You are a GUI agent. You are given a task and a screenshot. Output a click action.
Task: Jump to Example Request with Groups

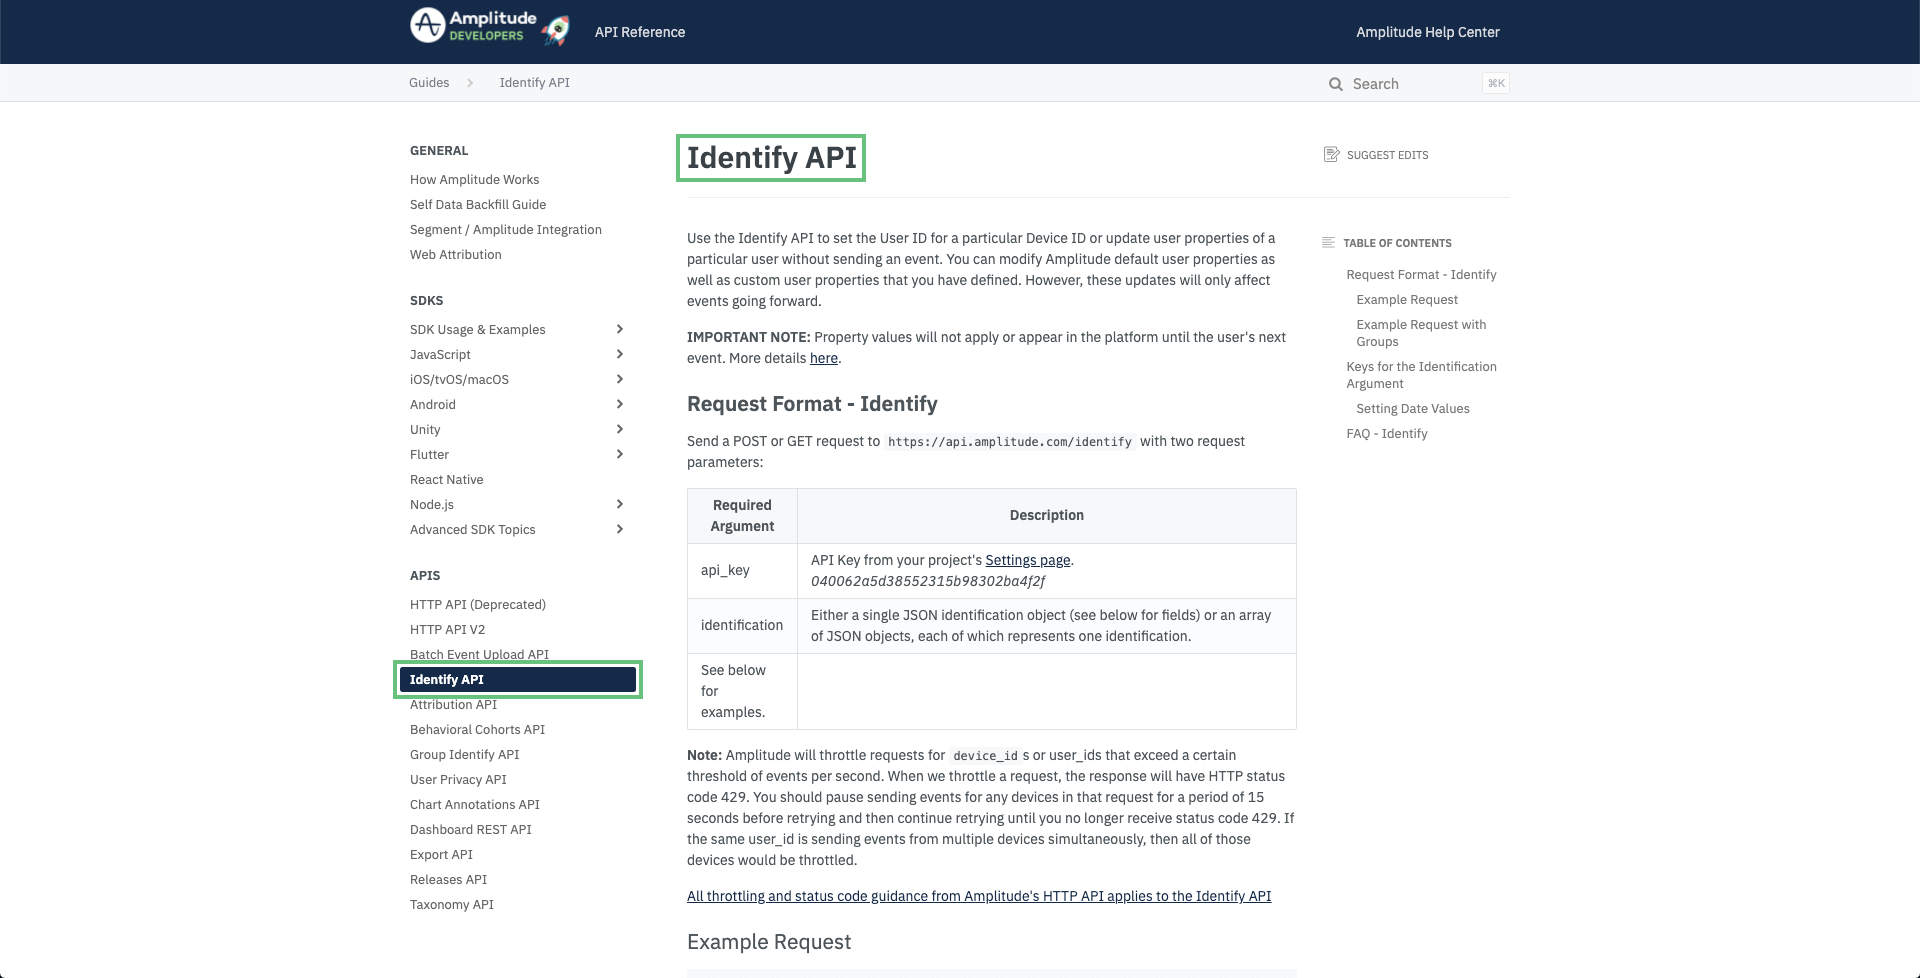pyautogui.click(x=1421, y=333)
